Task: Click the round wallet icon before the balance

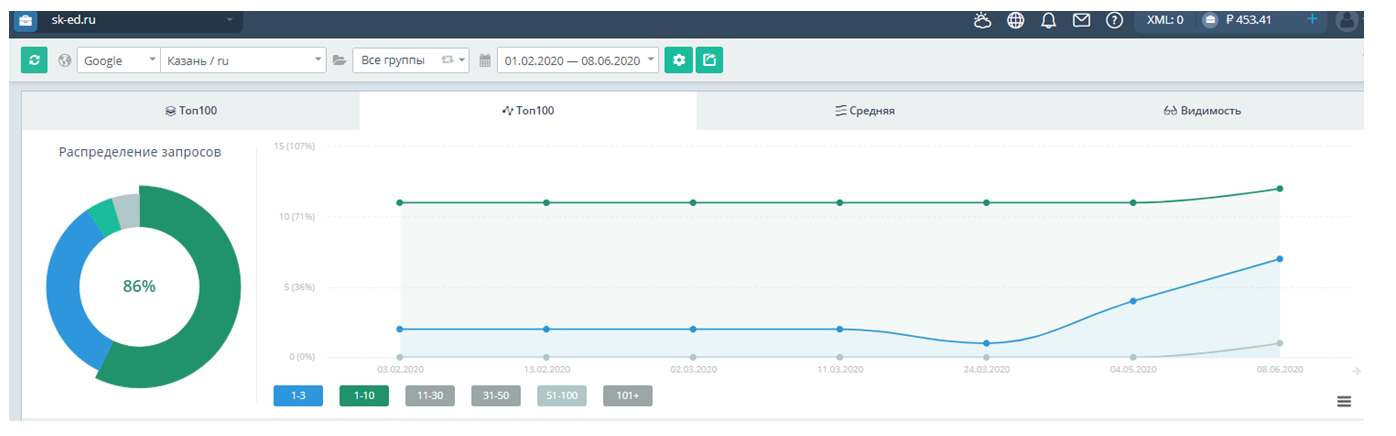Action: 1210,20
